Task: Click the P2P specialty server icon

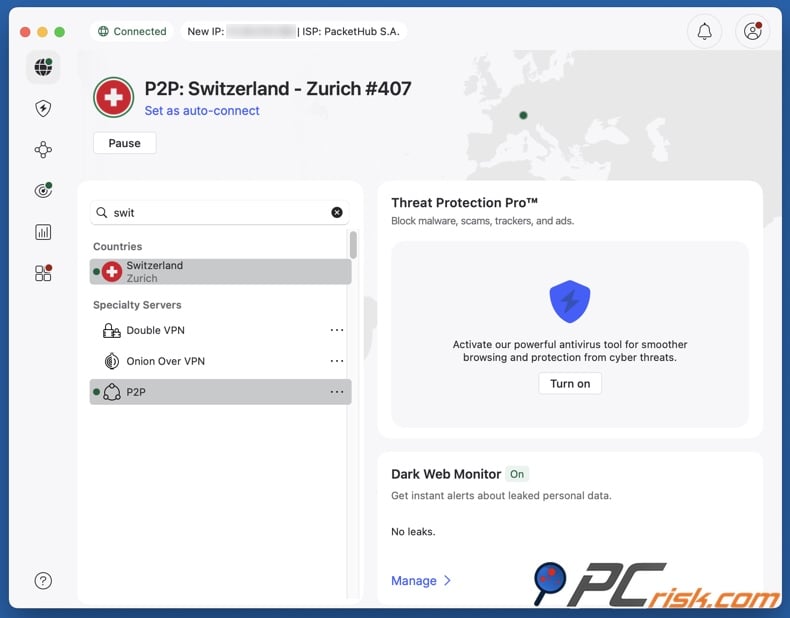Action: click(x=111, y=392)
